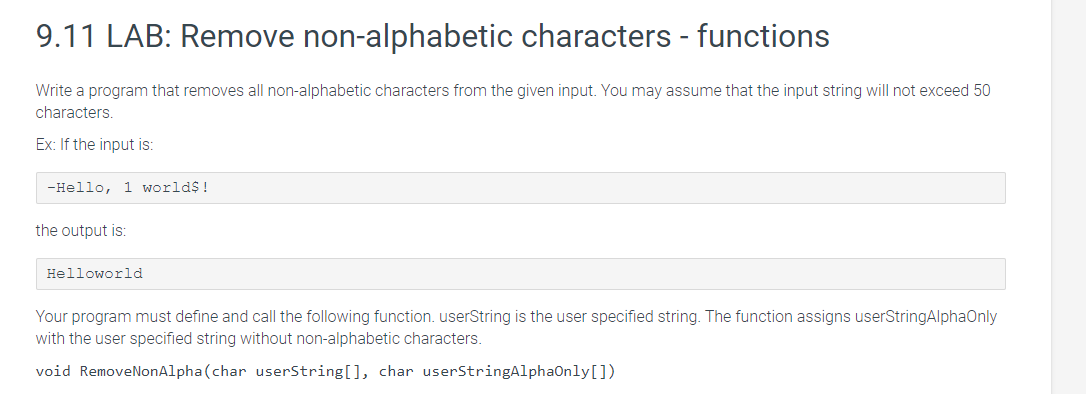
Task: Click the number 50 in the description
Action: pyautogui.click(x=981, y=91)
